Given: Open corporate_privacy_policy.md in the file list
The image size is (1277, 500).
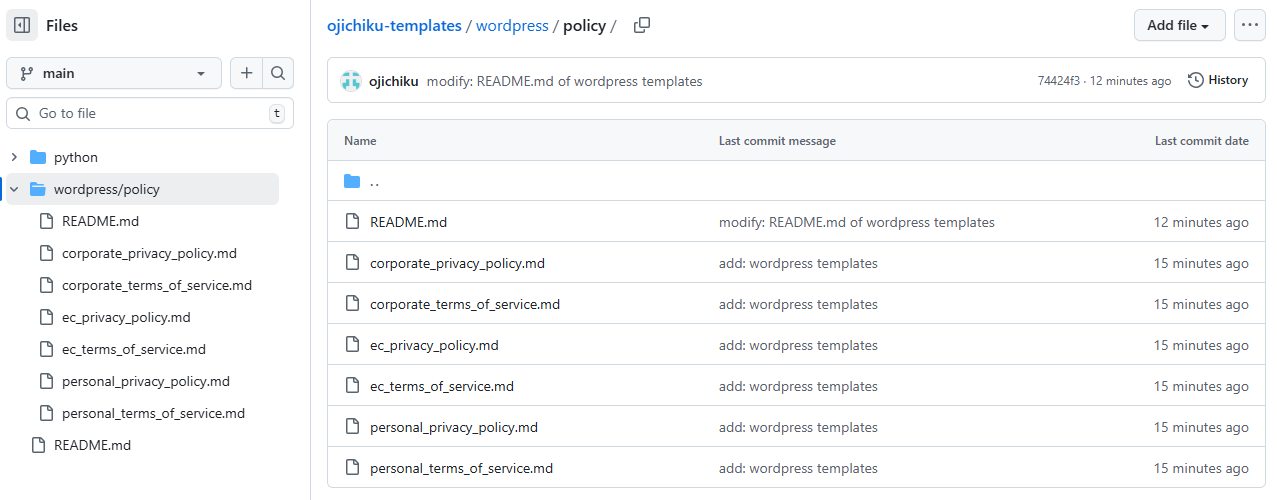Looking at the screenshot, I should tap(457, 263).
